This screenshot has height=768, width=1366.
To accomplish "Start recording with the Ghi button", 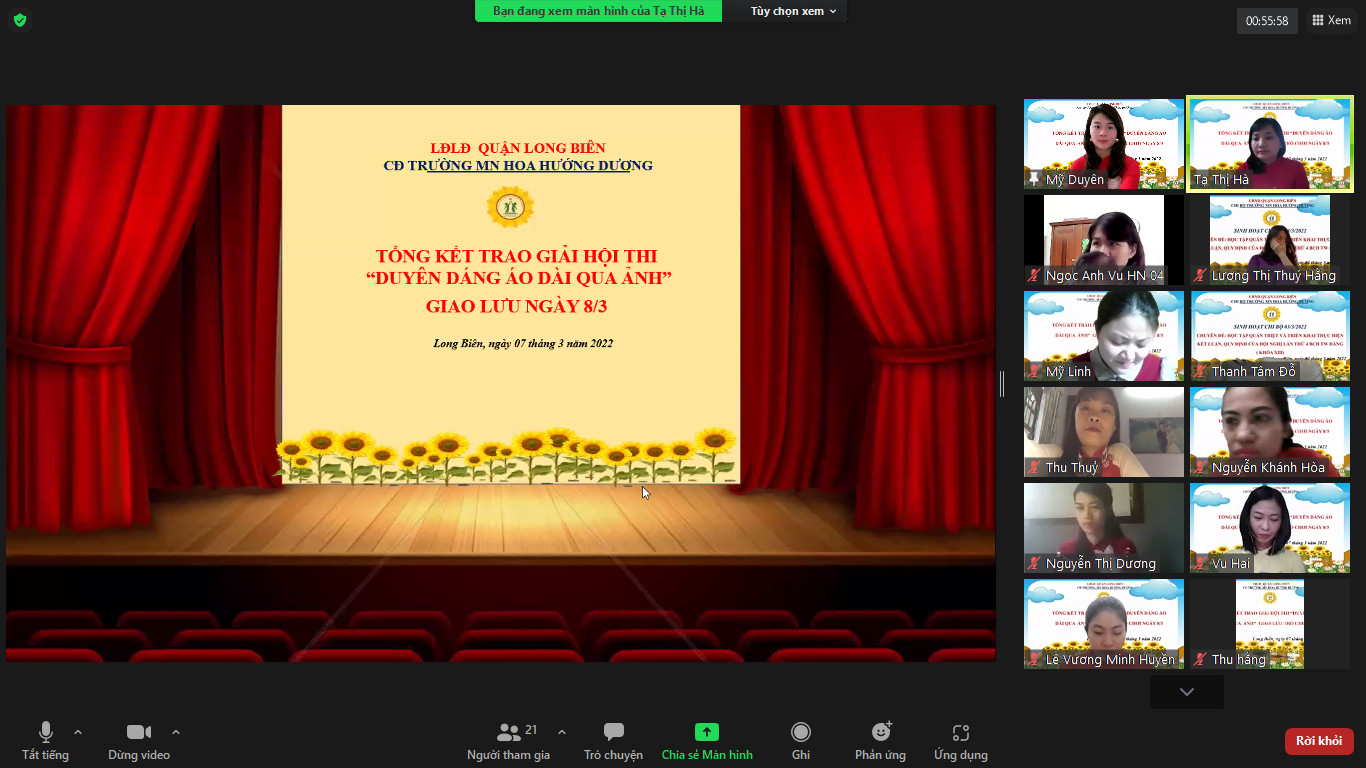I will click(800, 741).
